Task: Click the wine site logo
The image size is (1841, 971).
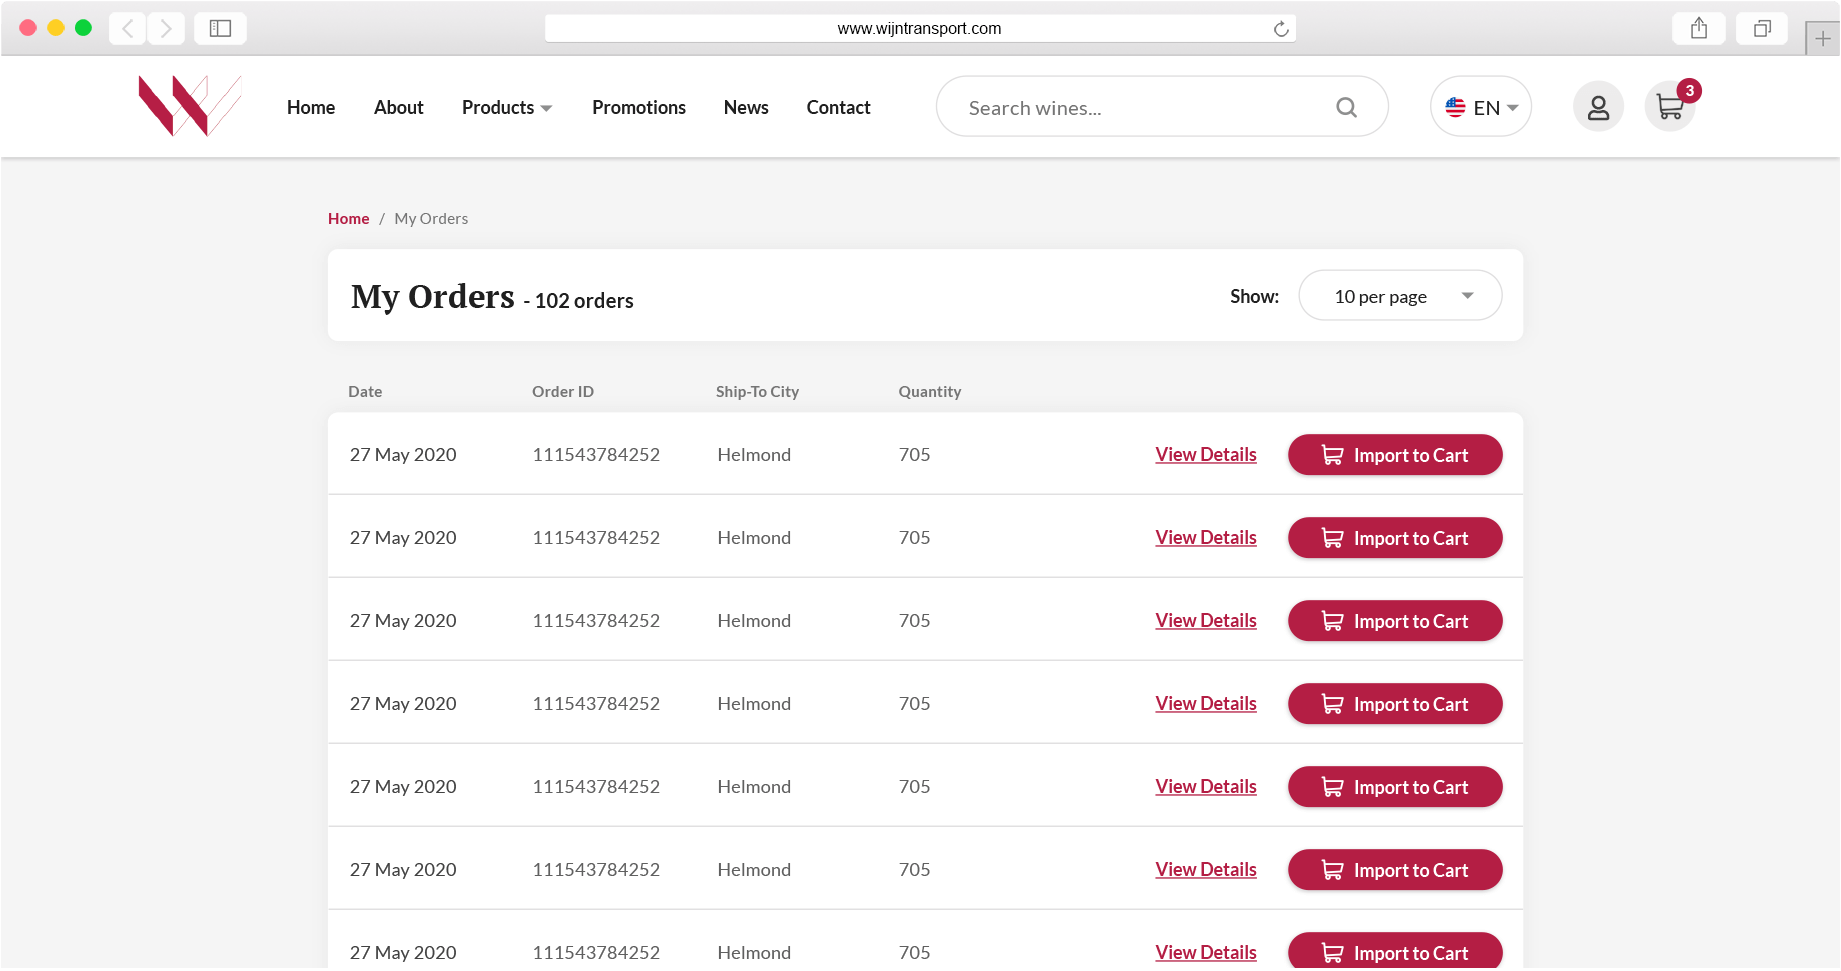Action: pos(190,106)
